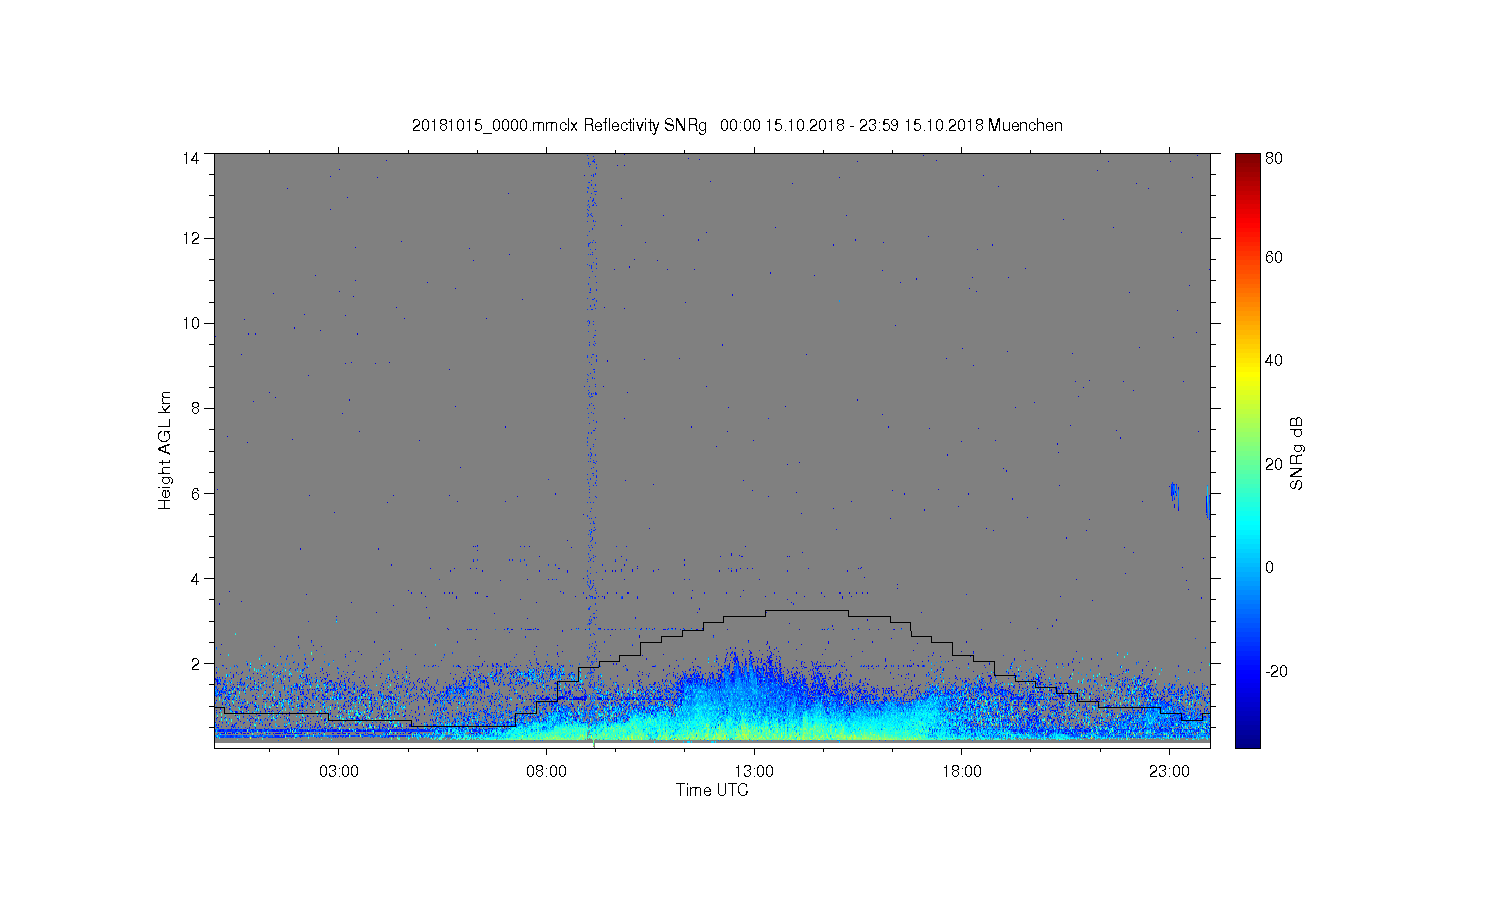This screenshot has height=900, width=1500.
Task: Click the '-20' colorbar value label
Action: 1276,671
